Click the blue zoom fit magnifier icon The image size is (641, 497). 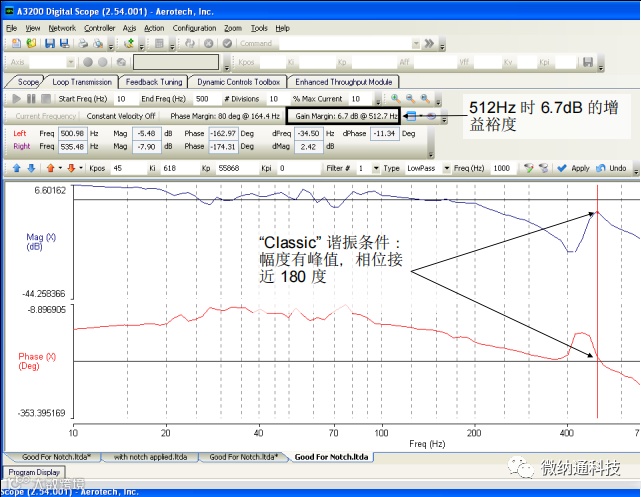tap(425, 99)
